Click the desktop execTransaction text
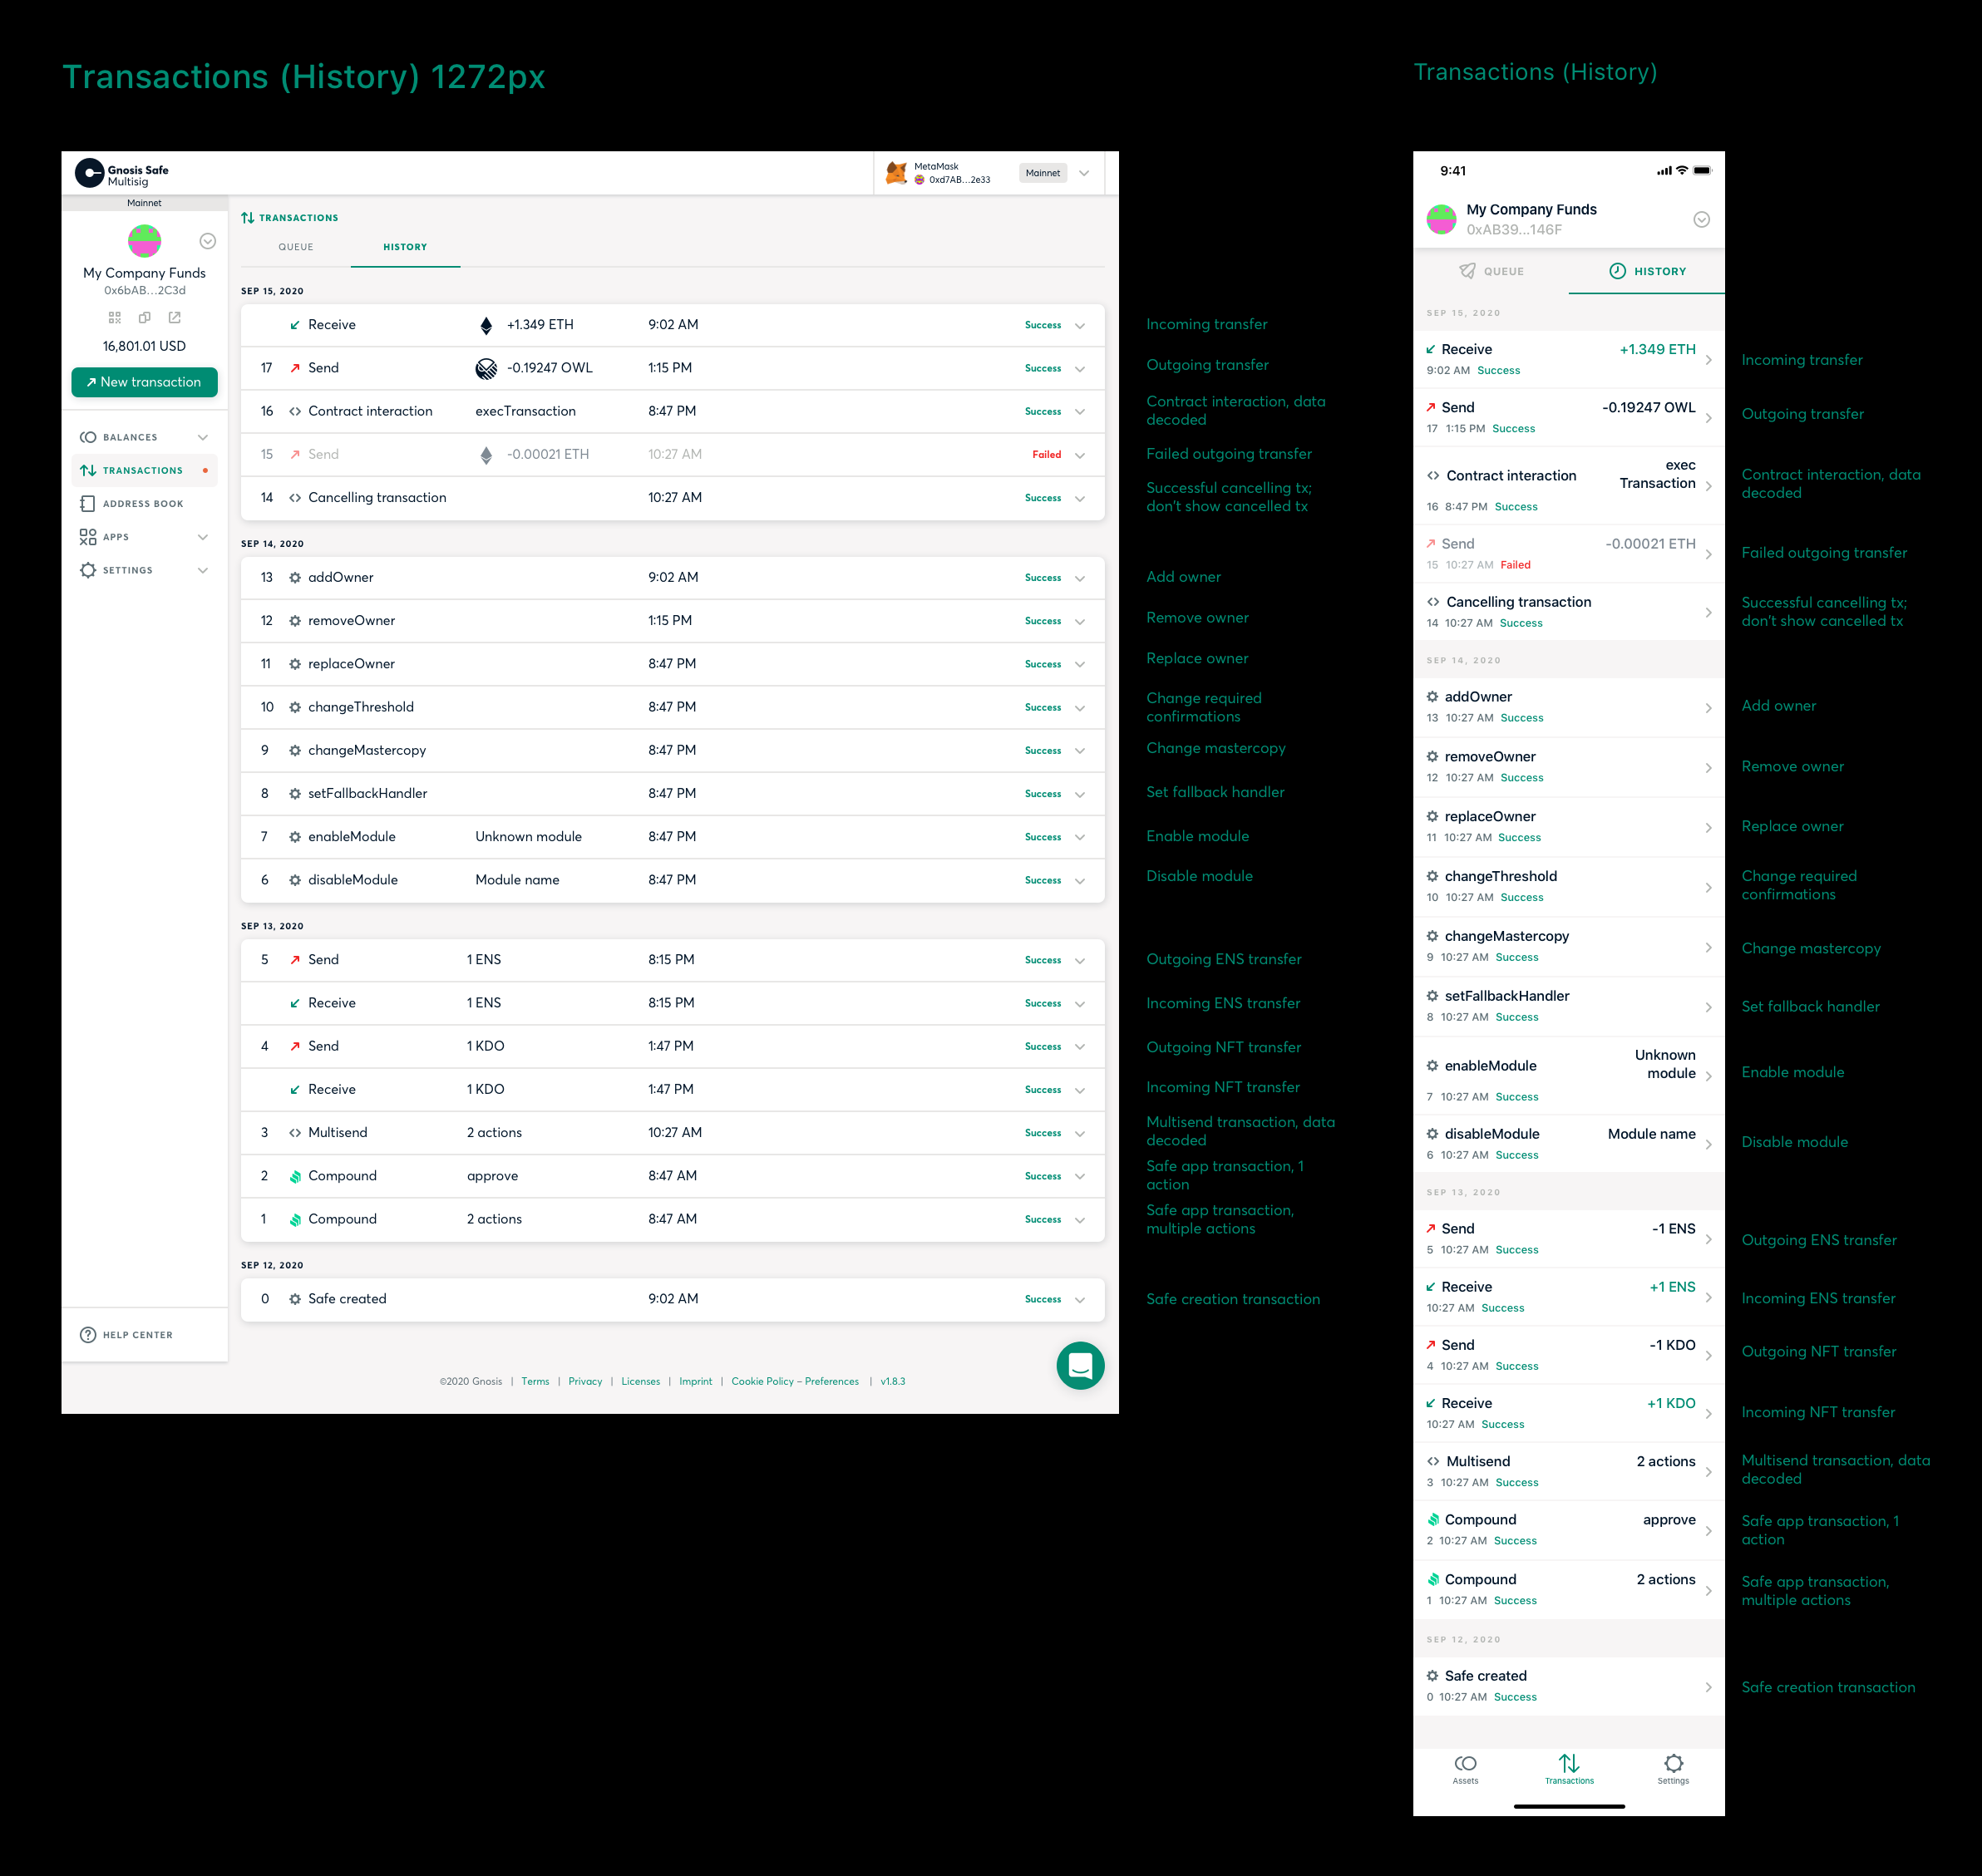Image resolution: width=1982 pixels, height=1876 pixels. 525,411
